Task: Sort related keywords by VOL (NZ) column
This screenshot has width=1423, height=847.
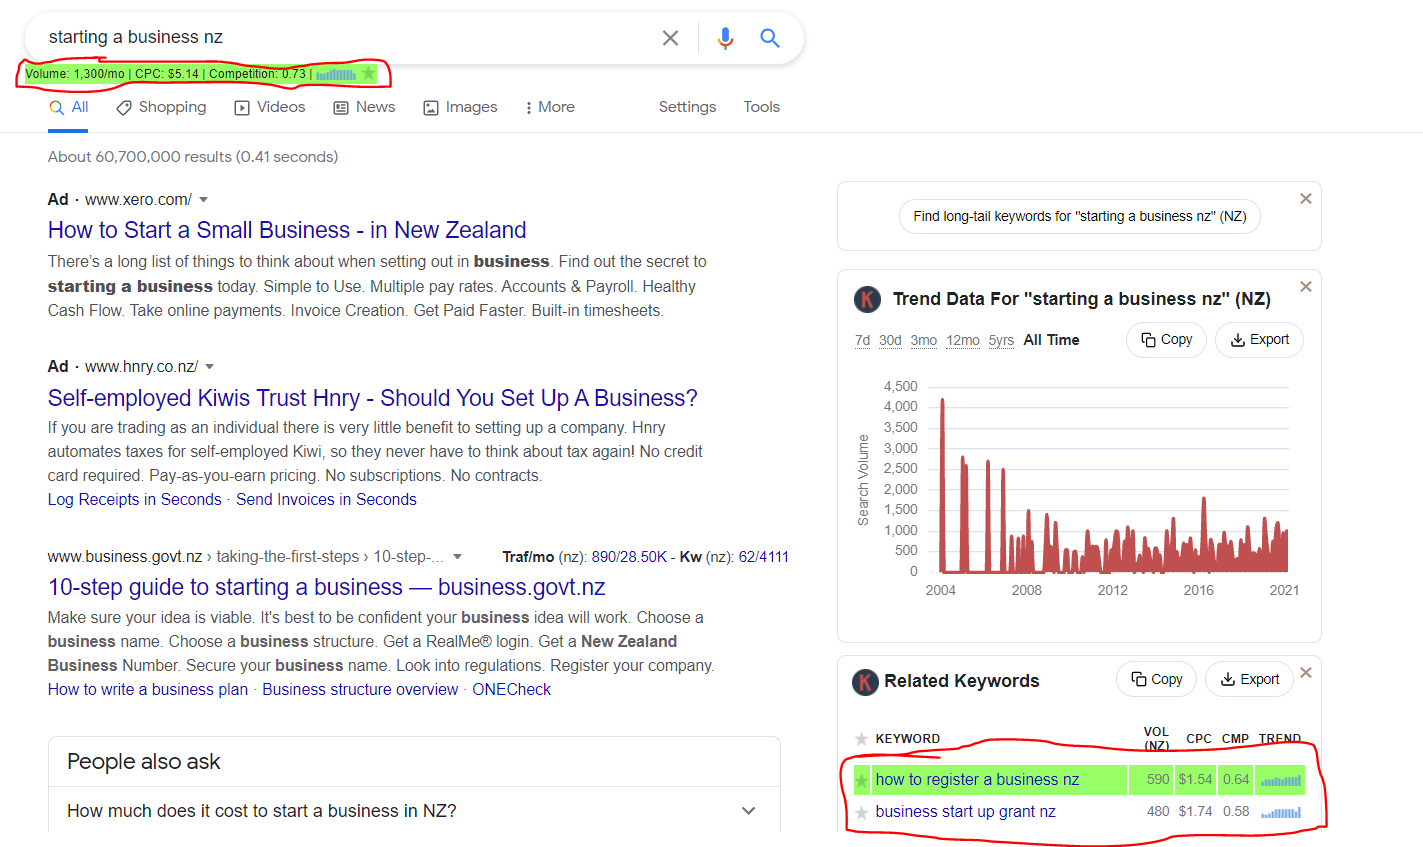Action: click(1157, 739)
